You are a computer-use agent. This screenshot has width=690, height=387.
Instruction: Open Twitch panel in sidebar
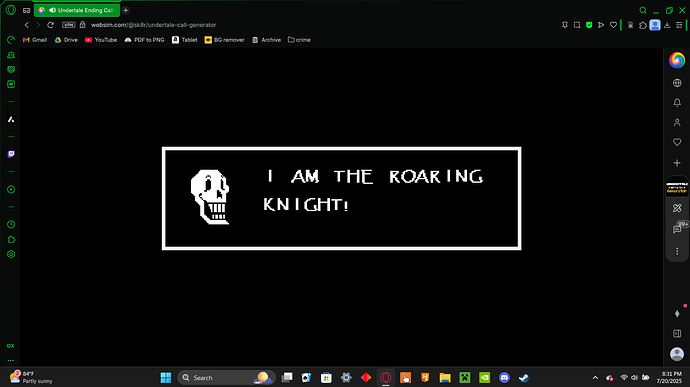coord(11,154)
